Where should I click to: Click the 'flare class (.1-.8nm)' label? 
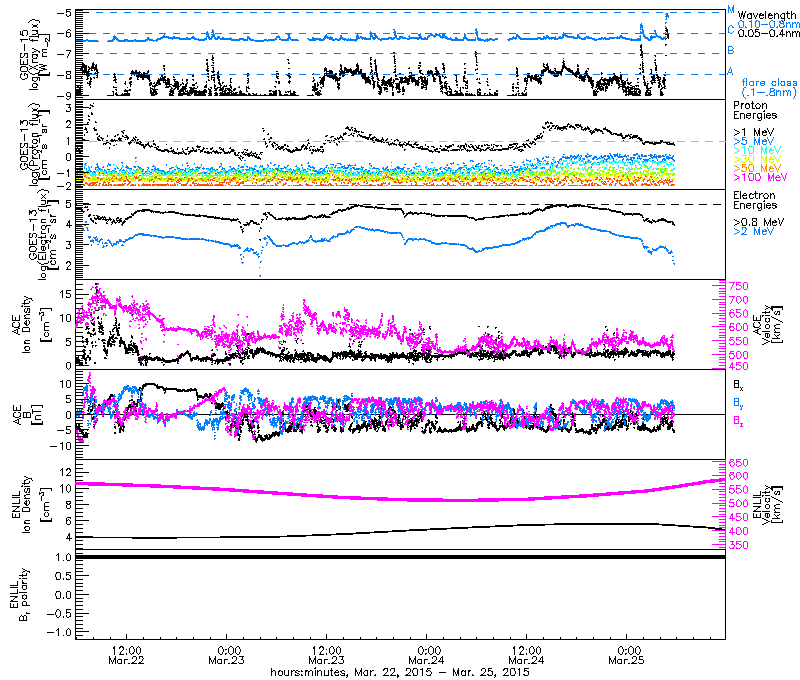click(x=769, y=87)
